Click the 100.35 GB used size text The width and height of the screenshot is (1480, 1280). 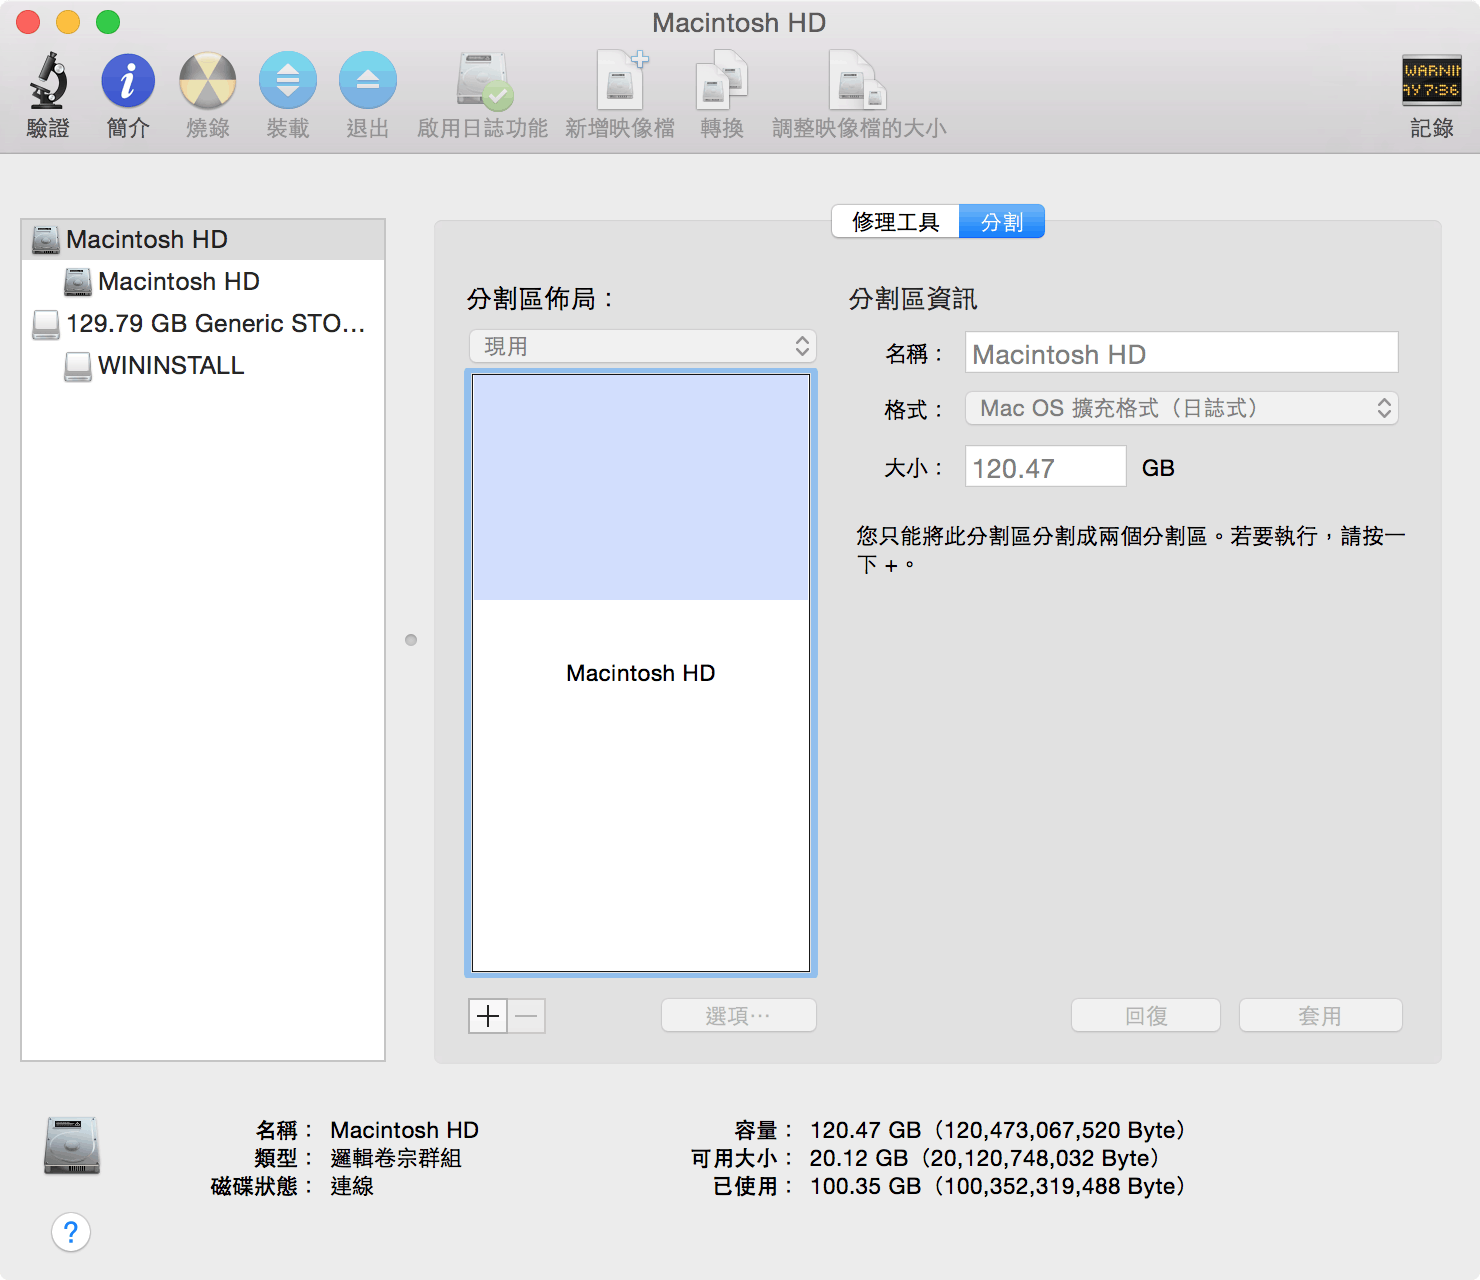pos(997,1186)
